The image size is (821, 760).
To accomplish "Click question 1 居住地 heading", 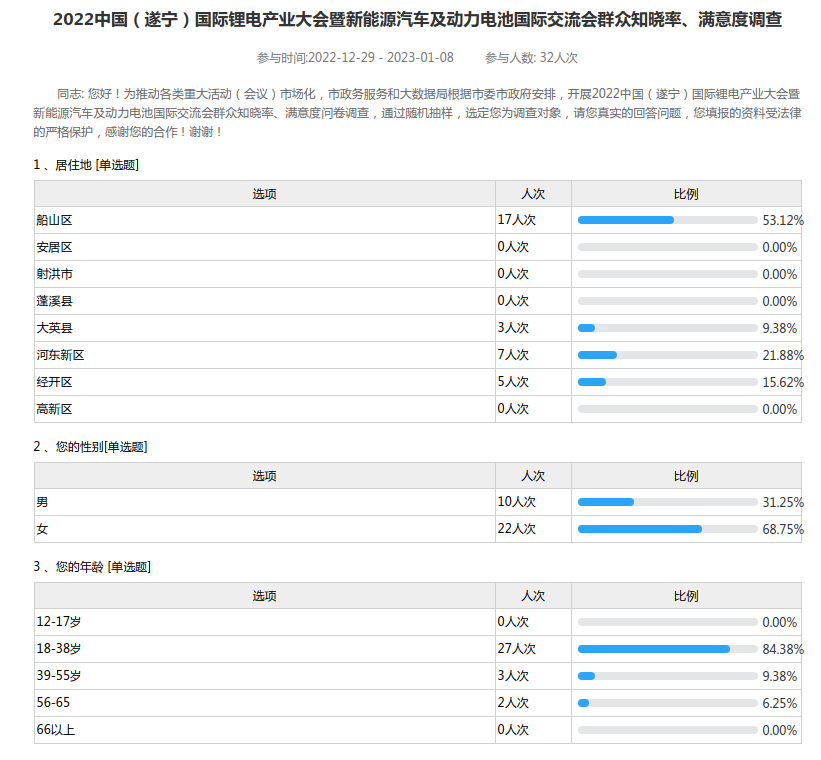I will point(86,165).
